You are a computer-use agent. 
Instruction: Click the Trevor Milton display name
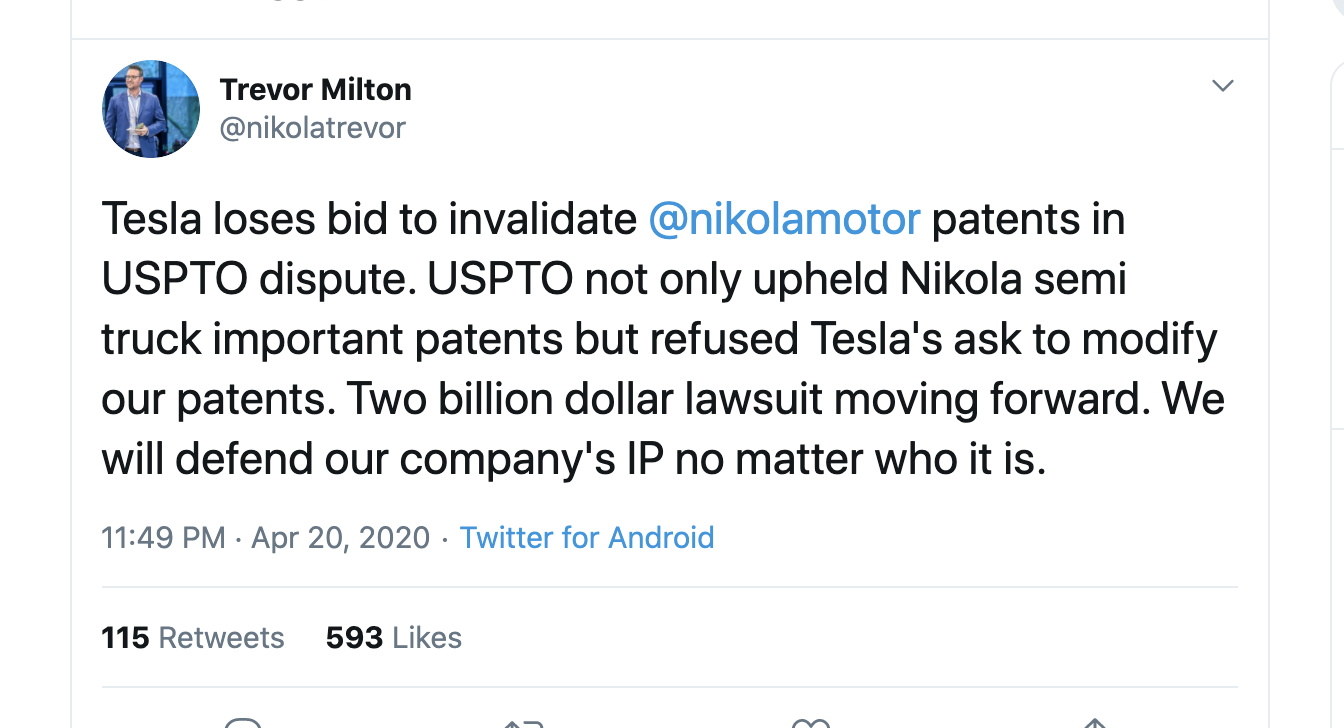tap(315, 90)
